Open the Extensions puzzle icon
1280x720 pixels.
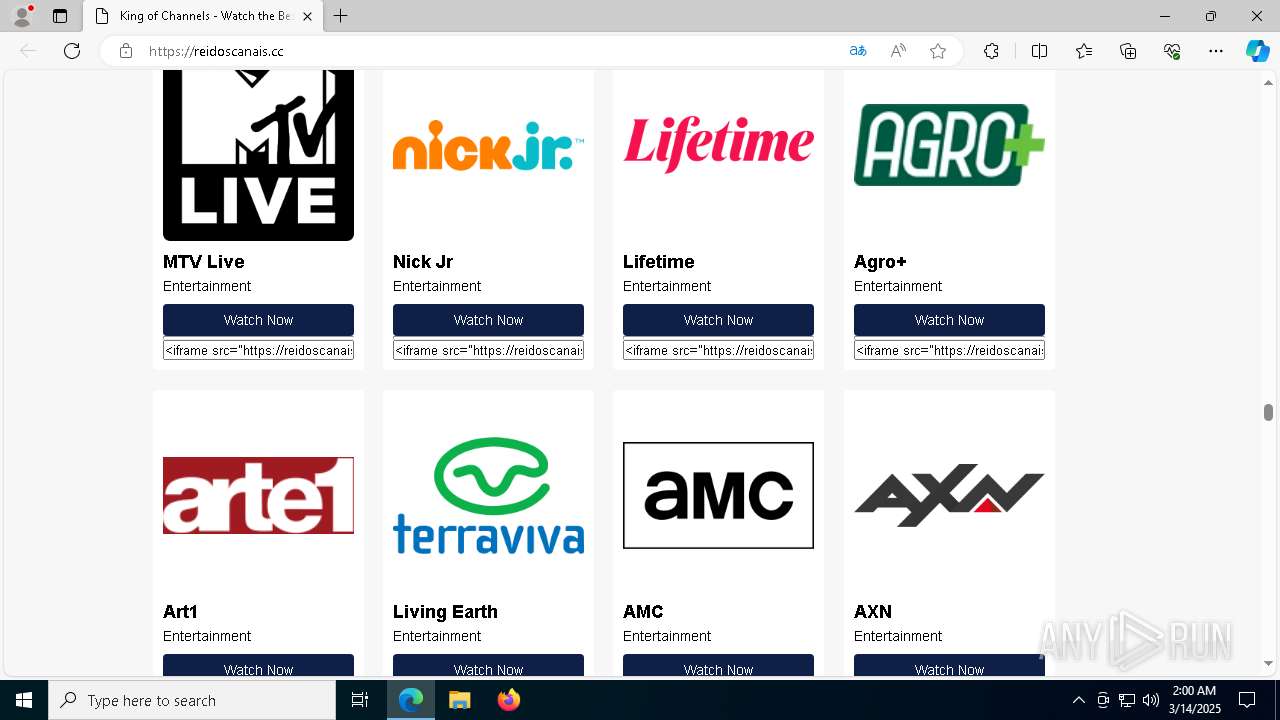click(991, 51)
